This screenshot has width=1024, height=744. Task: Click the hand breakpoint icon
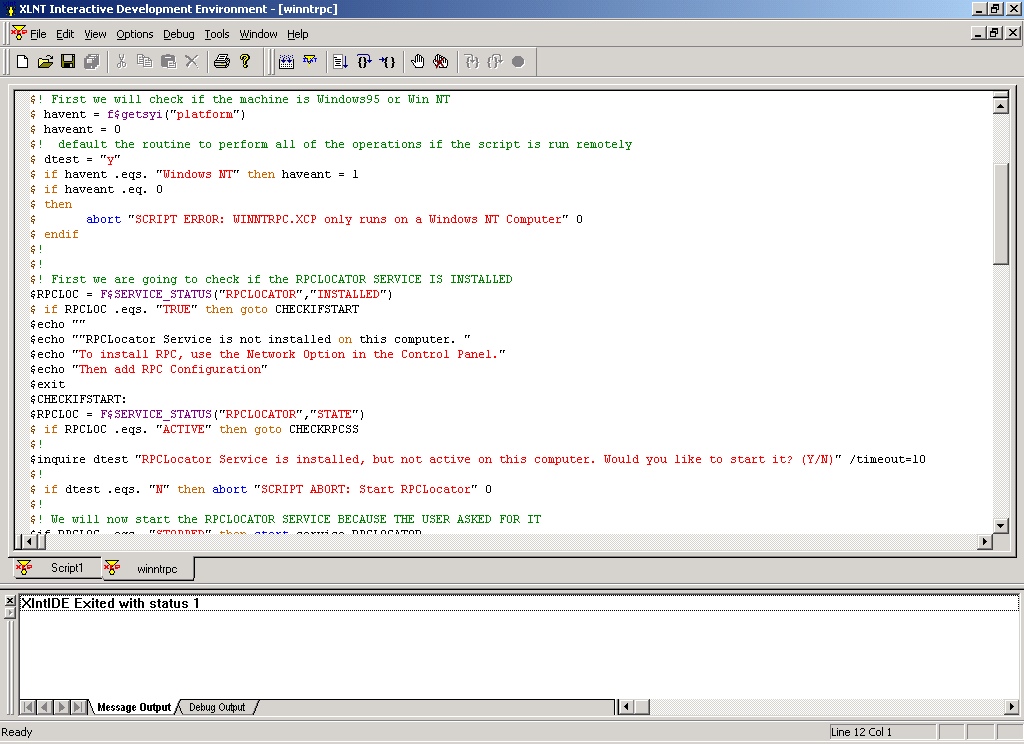point(418,61)
